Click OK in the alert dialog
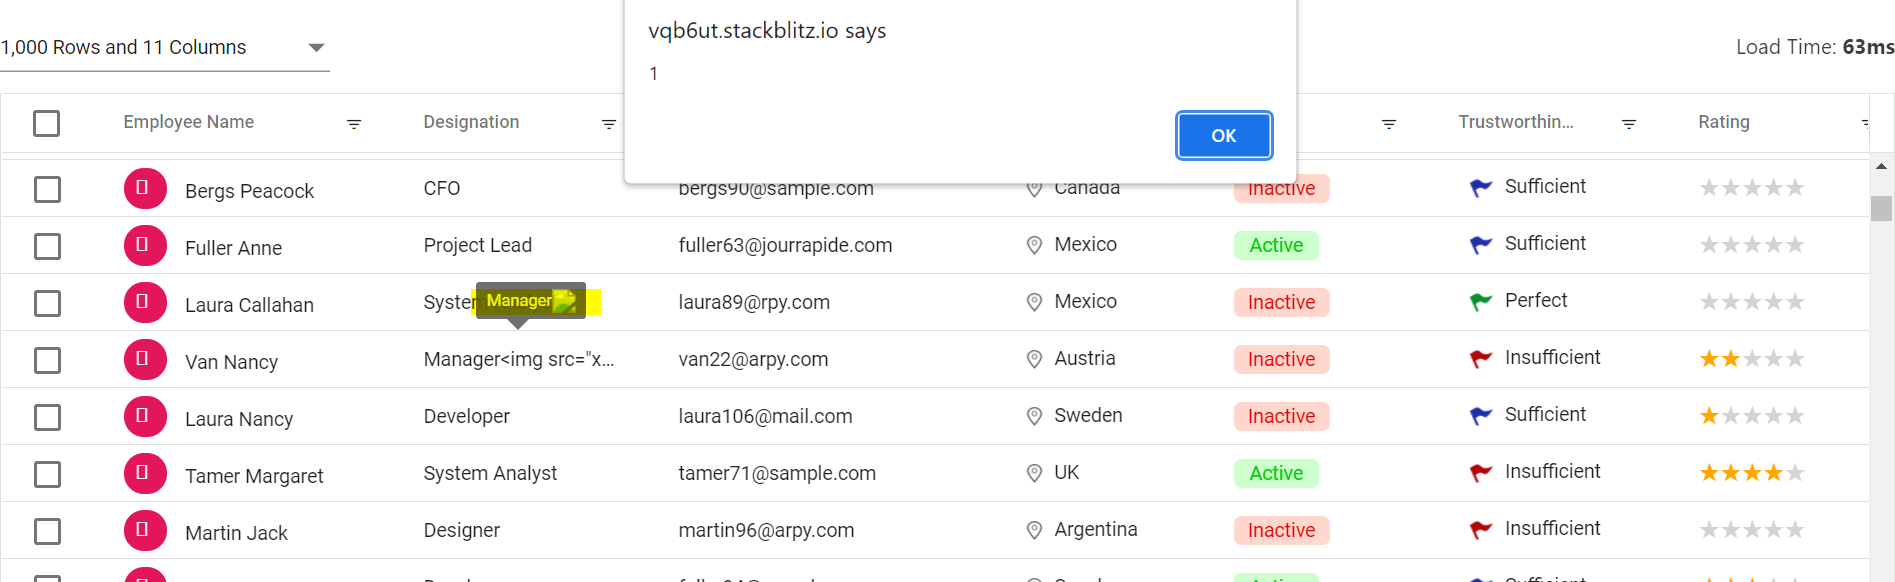Screen dimensions: 1895x582 click(1223, 136)
